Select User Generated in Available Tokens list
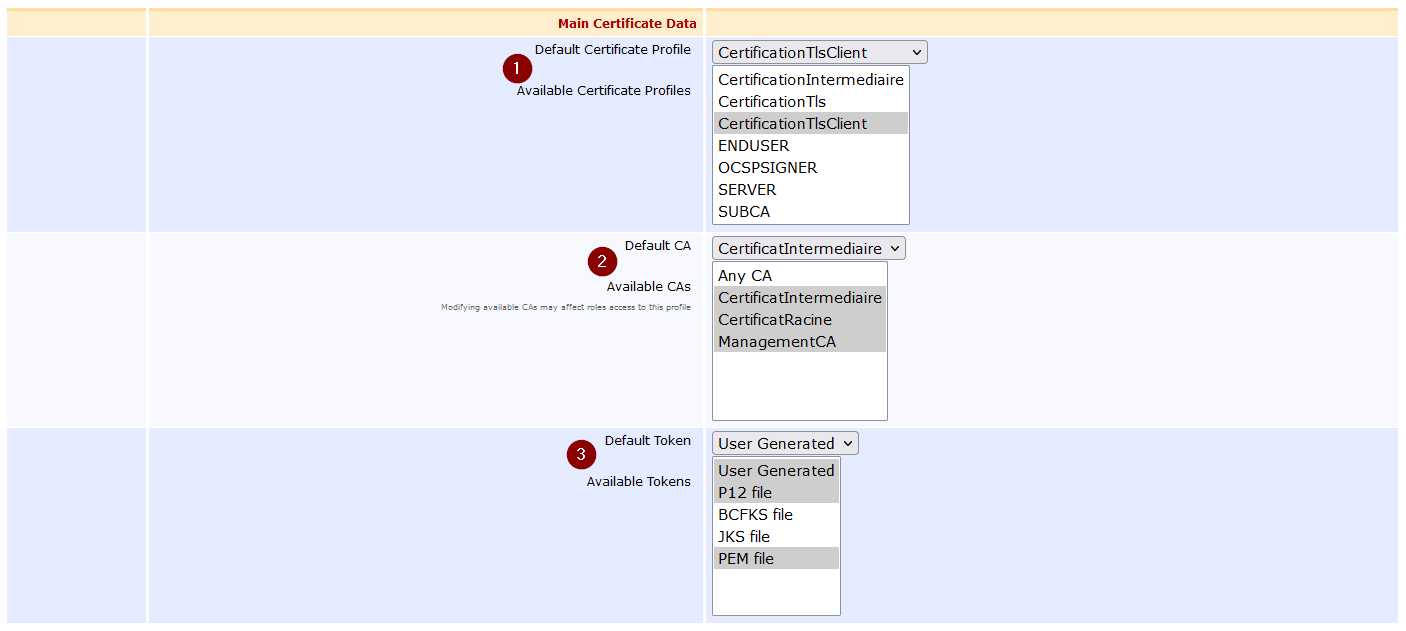Image resolution: width=1406 pixels, height=631 pixels. point(776,471)
